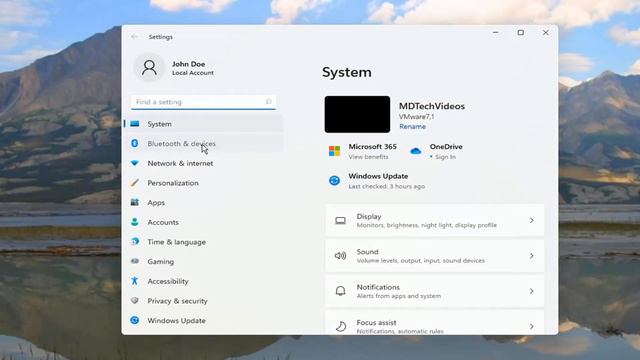Screen dimensions: 640x360
Task: Click the OneDrive cloud icon
Action: (416, 151)
